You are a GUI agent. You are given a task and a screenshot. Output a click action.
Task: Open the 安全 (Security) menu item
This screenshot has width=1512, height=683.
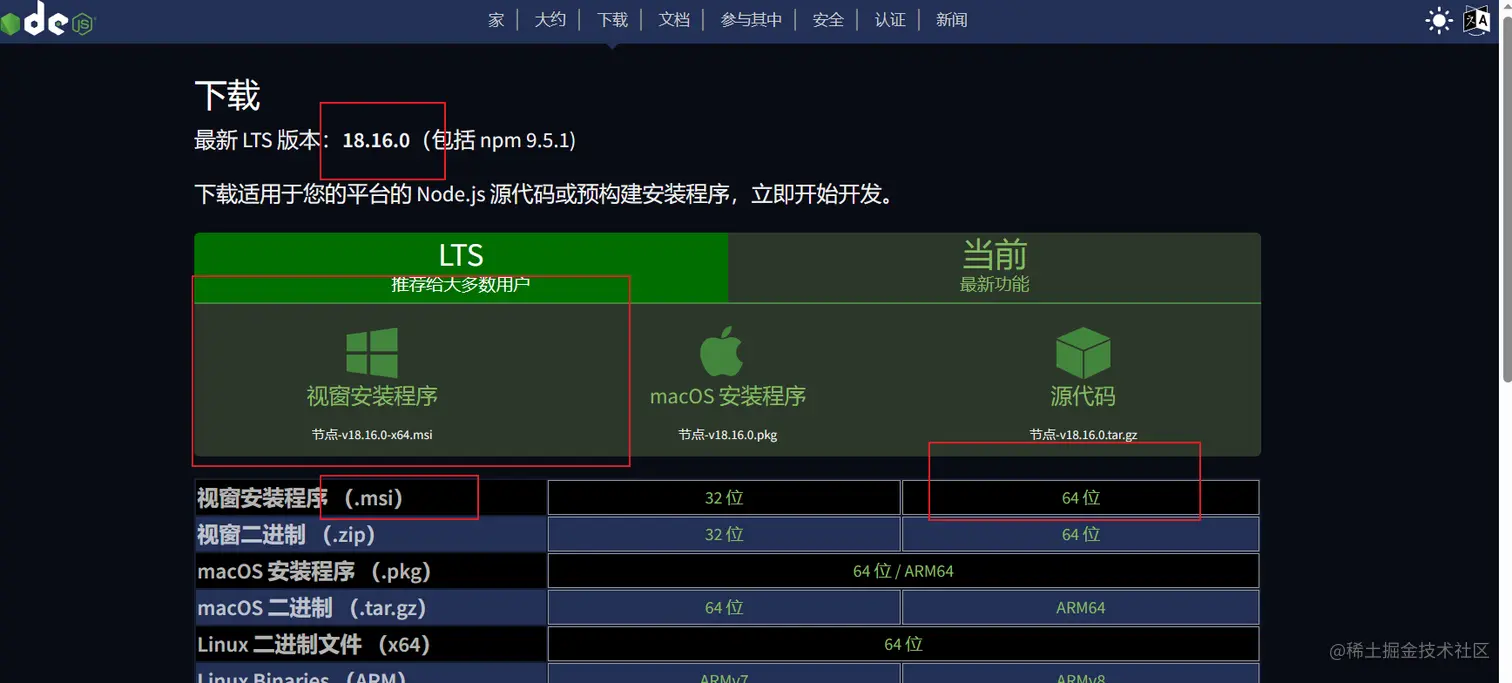828,20
